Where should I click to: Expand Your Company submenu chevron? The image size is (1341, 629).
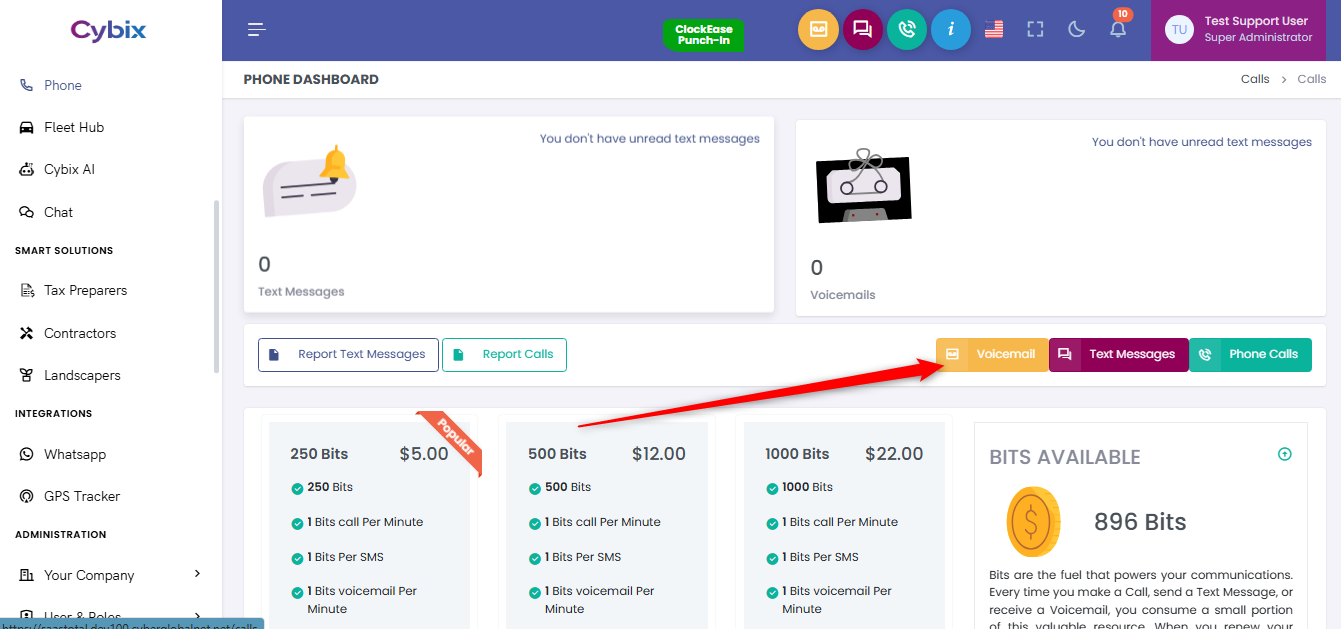[197, 574]
